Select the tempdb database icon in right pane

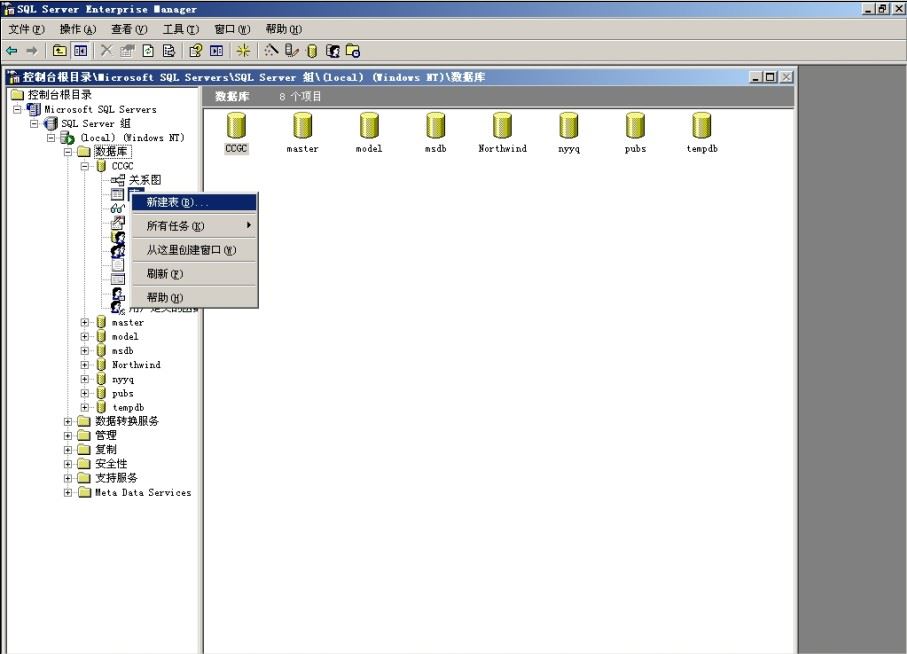point(702,125)
